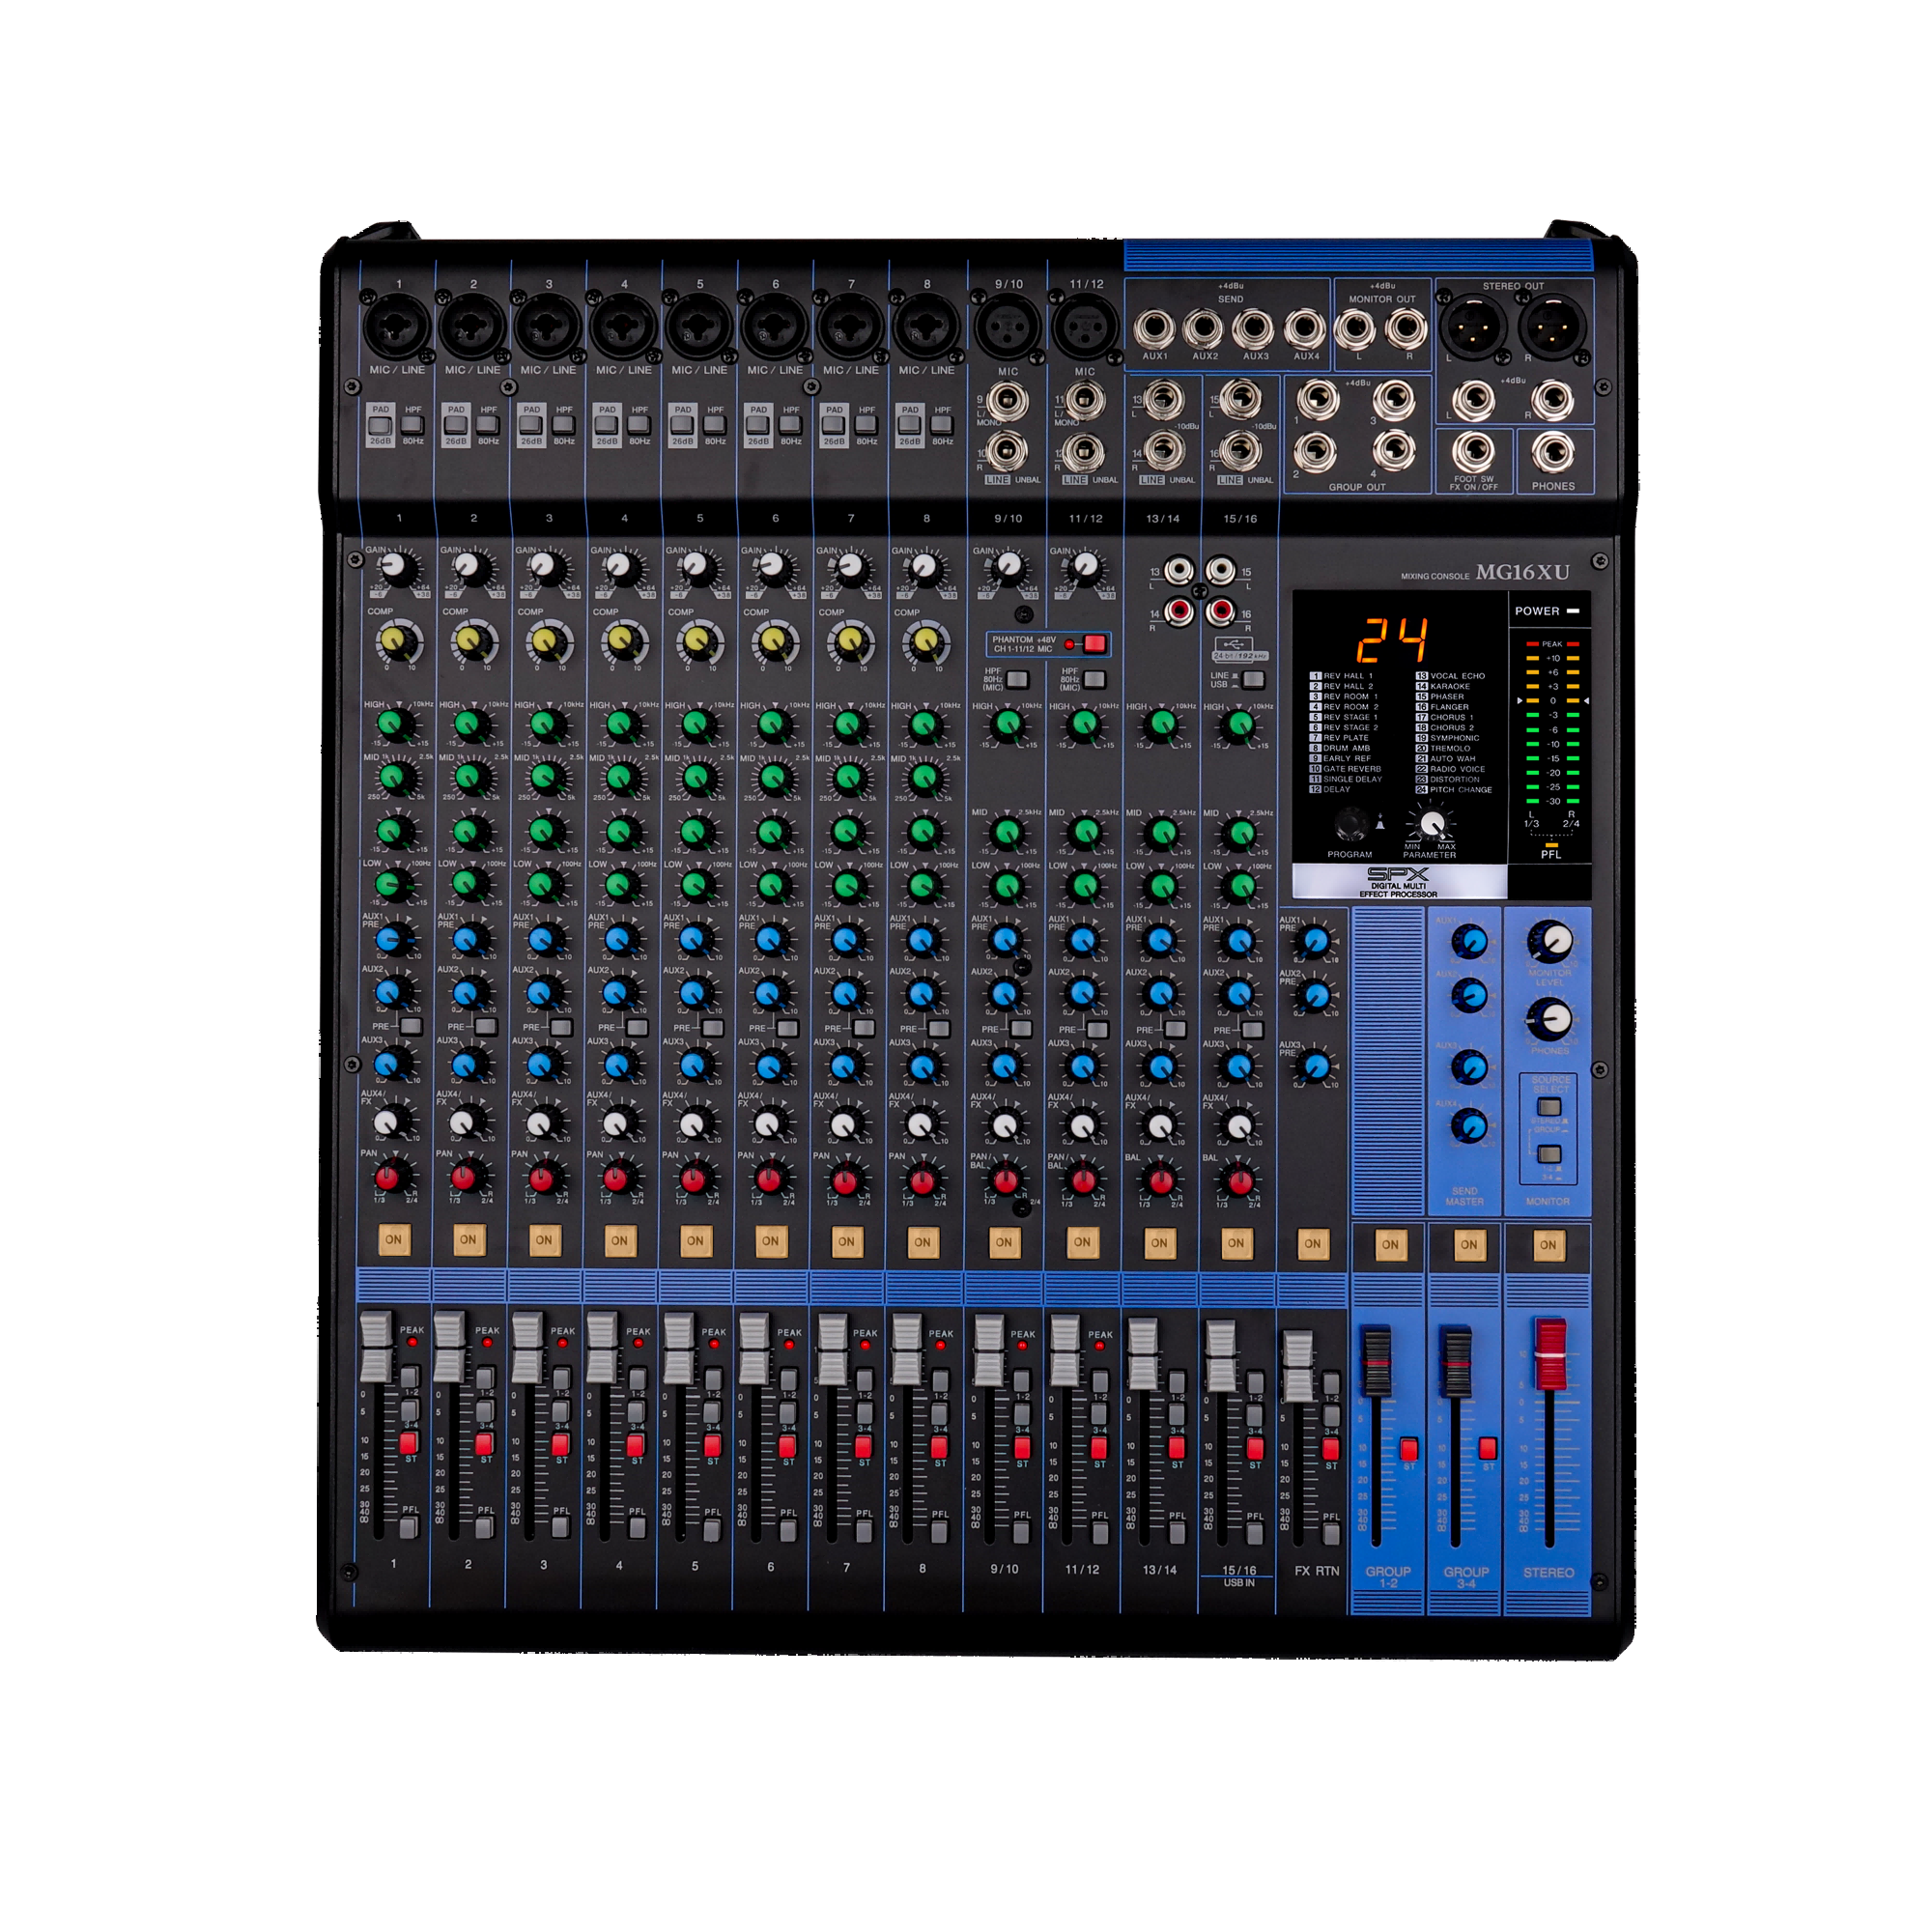
Task: Click the GROUP 3-4 fader label
Action: click(1466, 1577)
